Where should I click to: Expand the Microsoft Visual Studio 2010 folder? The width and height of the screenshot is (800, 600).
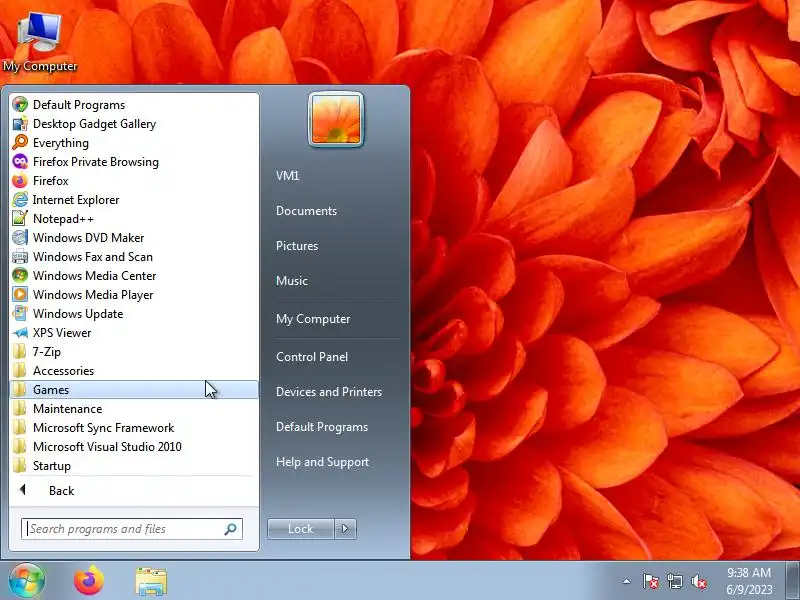point(134,447)
